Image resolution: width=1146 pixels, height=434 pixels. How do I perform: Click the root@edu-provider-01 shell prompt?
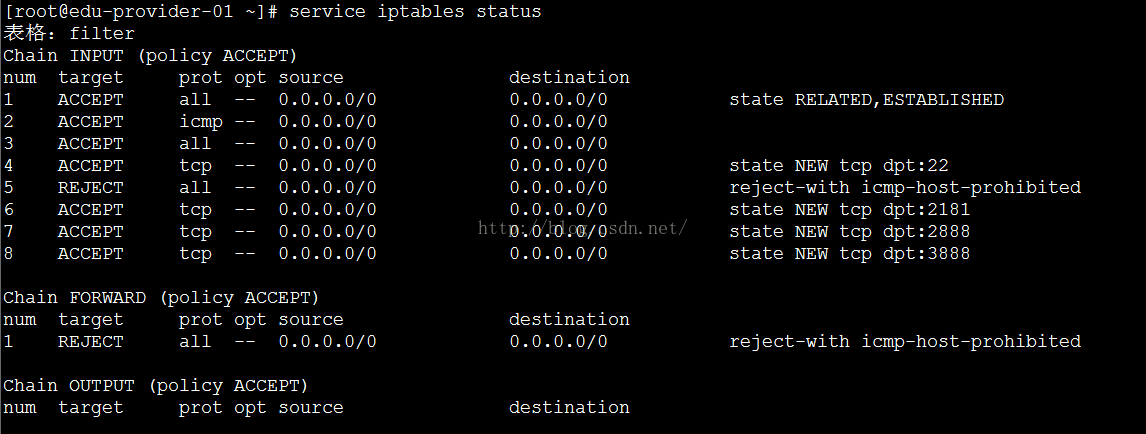pos(129,12)
